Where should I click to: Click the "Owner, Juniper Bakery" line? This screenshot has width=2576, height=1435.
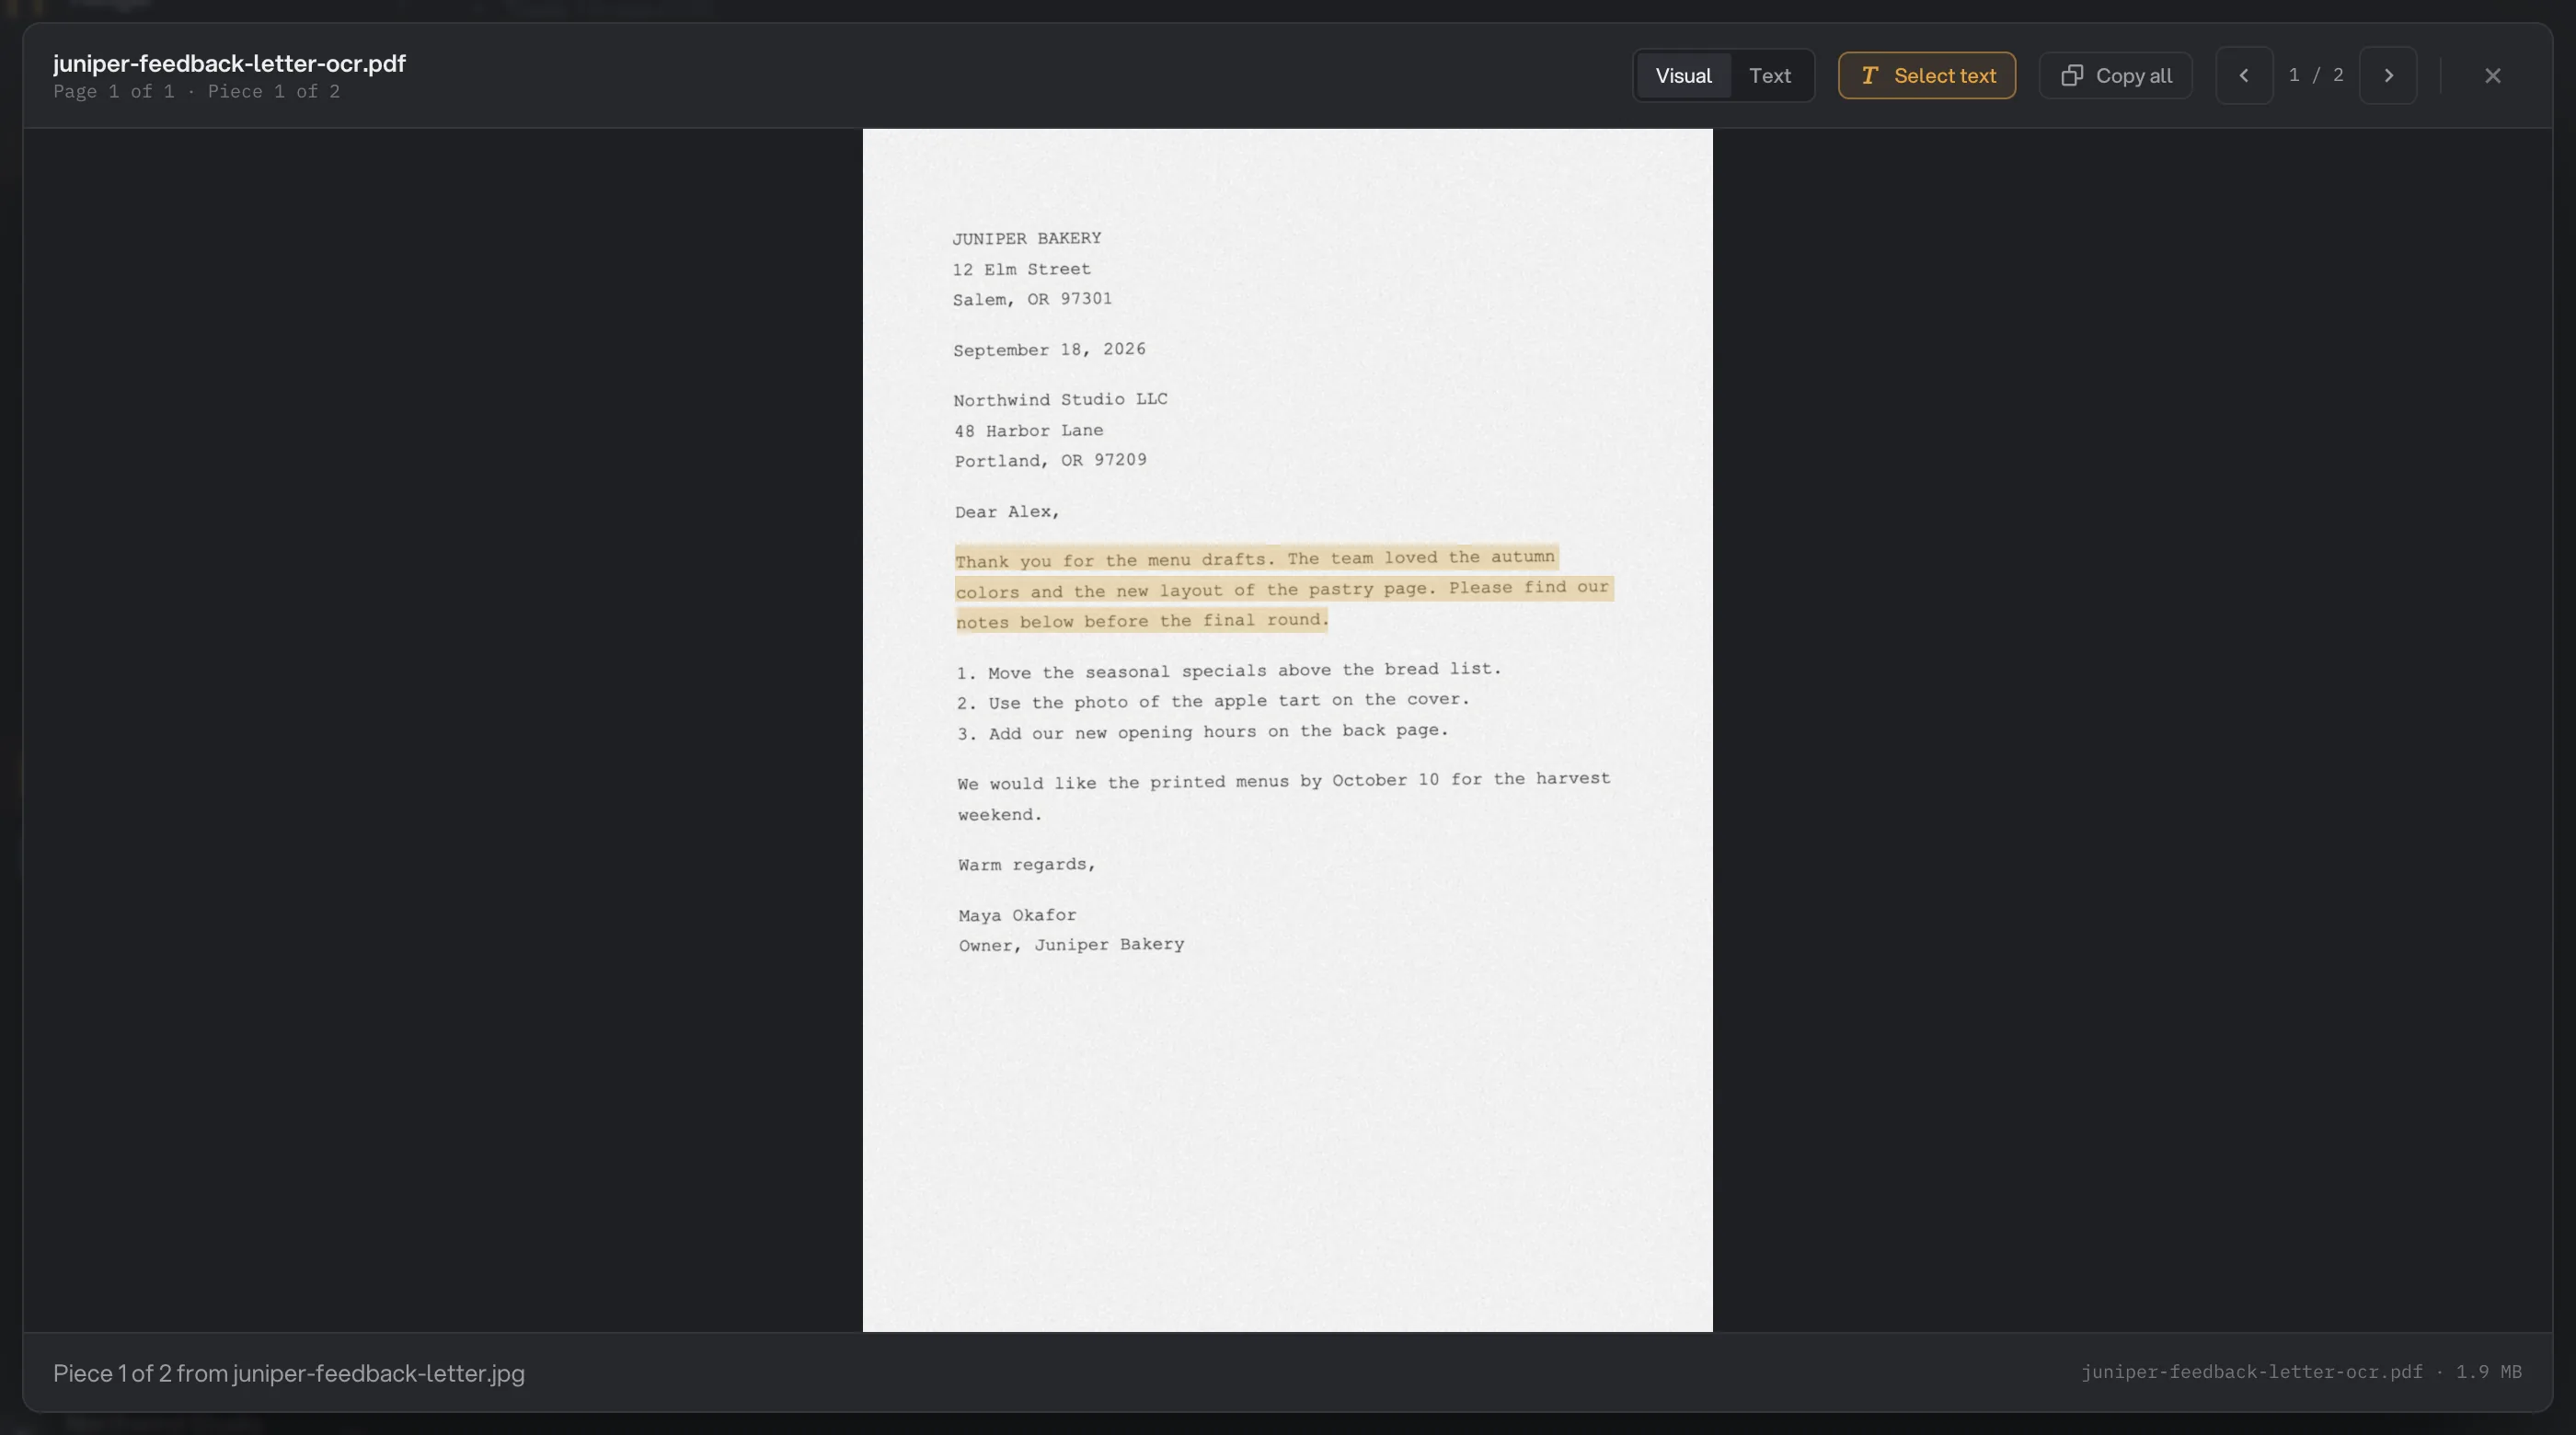(x=1071, y=944)
